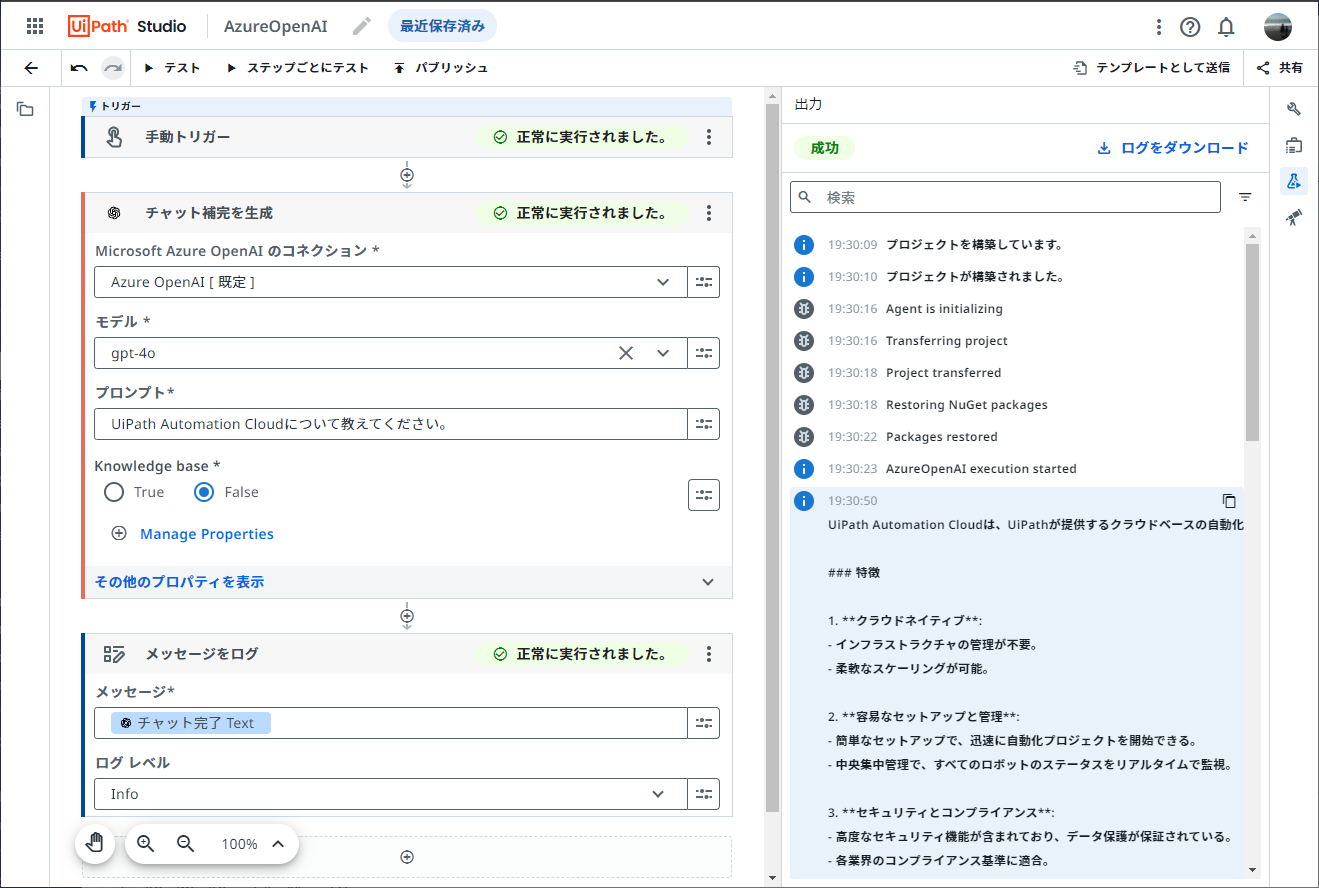Copy the 19:30:50 log entry

pyautogui.click(x=1229, y=501)
